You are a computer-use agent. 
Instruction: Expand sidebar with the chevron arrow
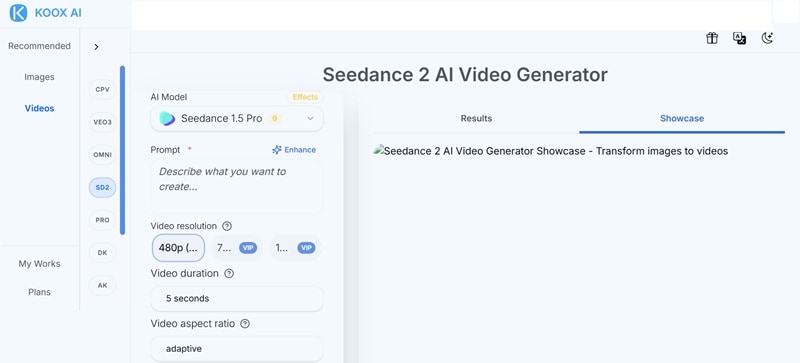pyautogui.click(x=96, y=46)
